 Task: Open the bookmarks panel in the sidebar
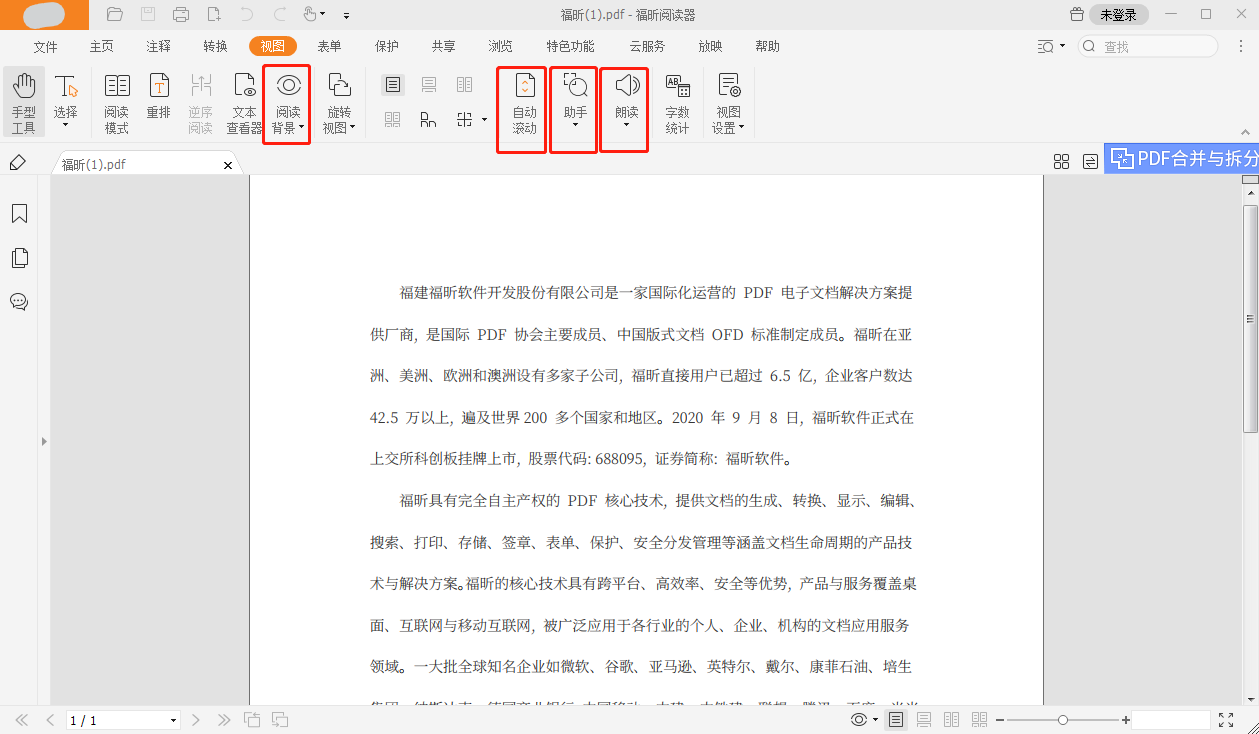(19, 212)
